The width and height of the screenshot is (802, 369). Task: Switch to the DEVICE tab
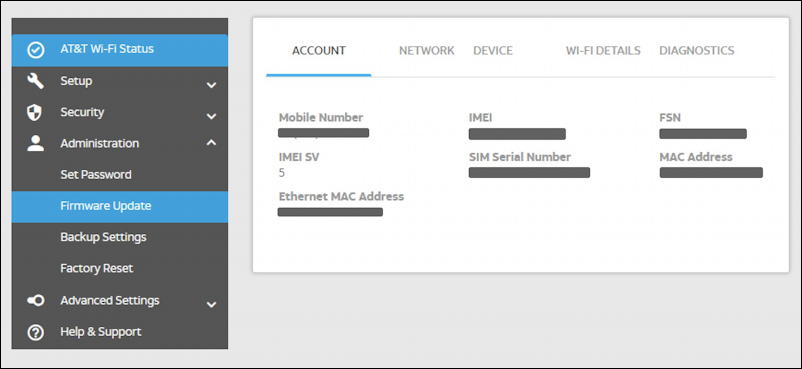coord(493,51)
